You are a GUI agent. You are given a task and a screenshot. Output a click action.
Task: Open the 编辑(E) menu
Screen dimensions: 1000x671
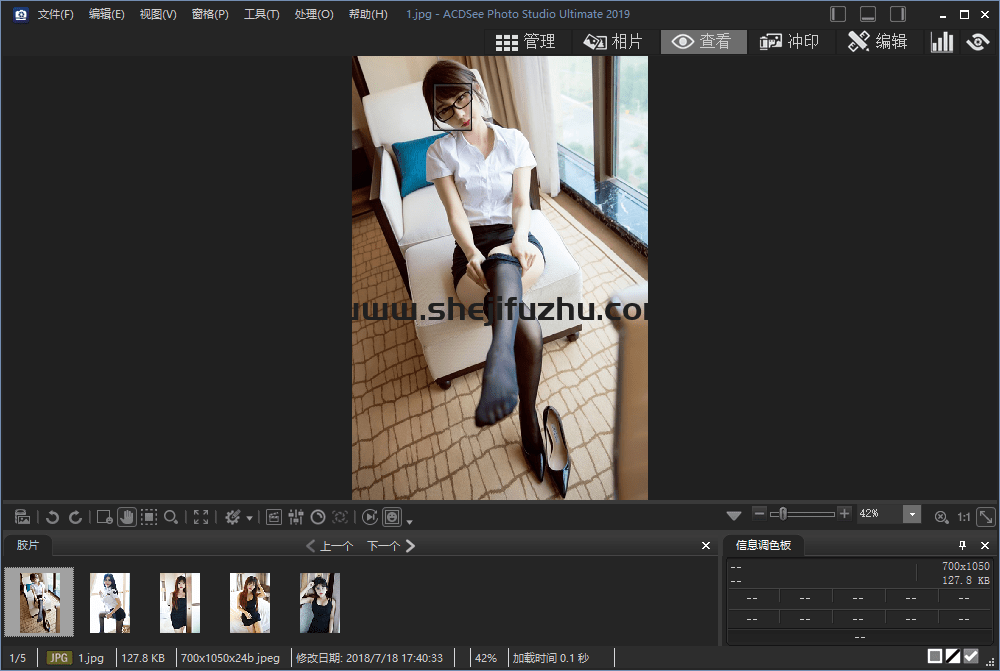tap(107, 14)
